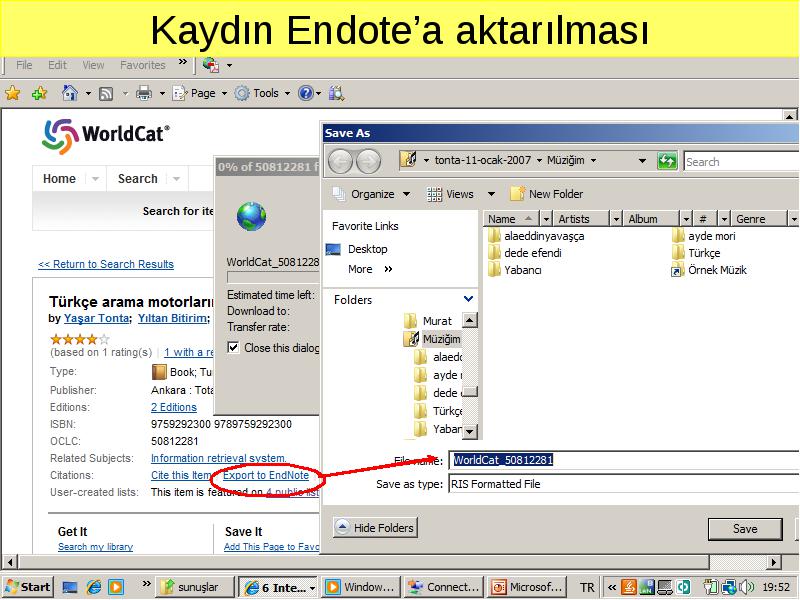Click the Start button
Screen dimensions: 800x600
coord(28,587)
